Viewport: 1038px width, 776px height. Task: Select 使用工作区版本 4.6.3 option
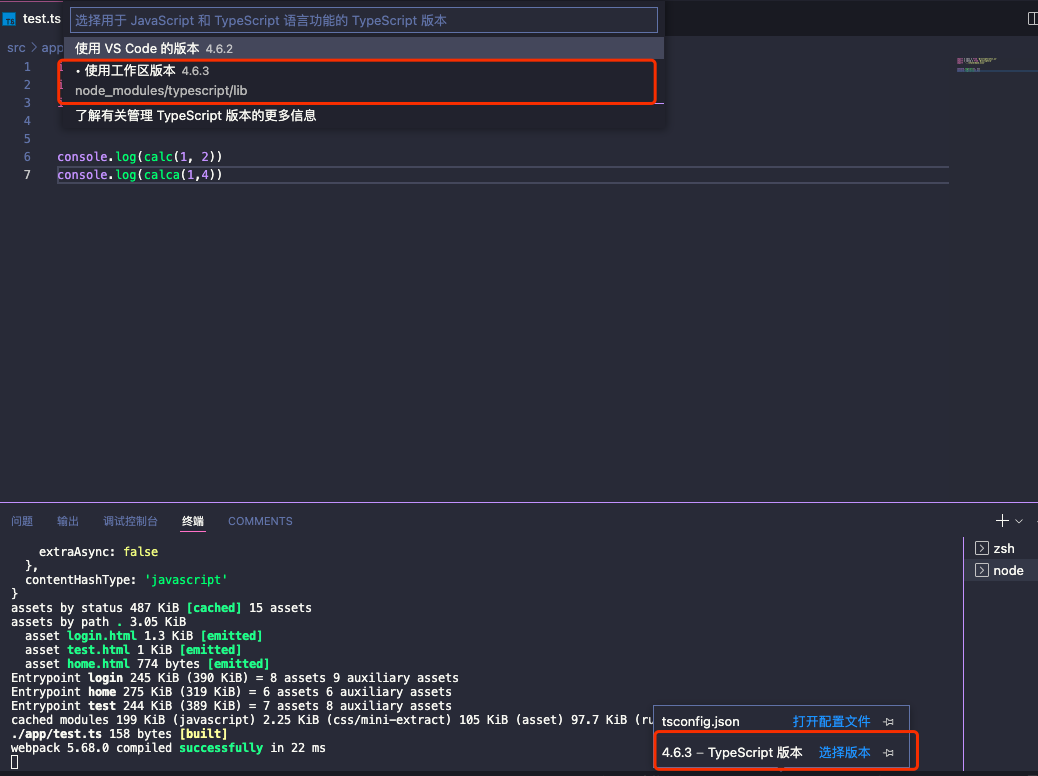363,81
